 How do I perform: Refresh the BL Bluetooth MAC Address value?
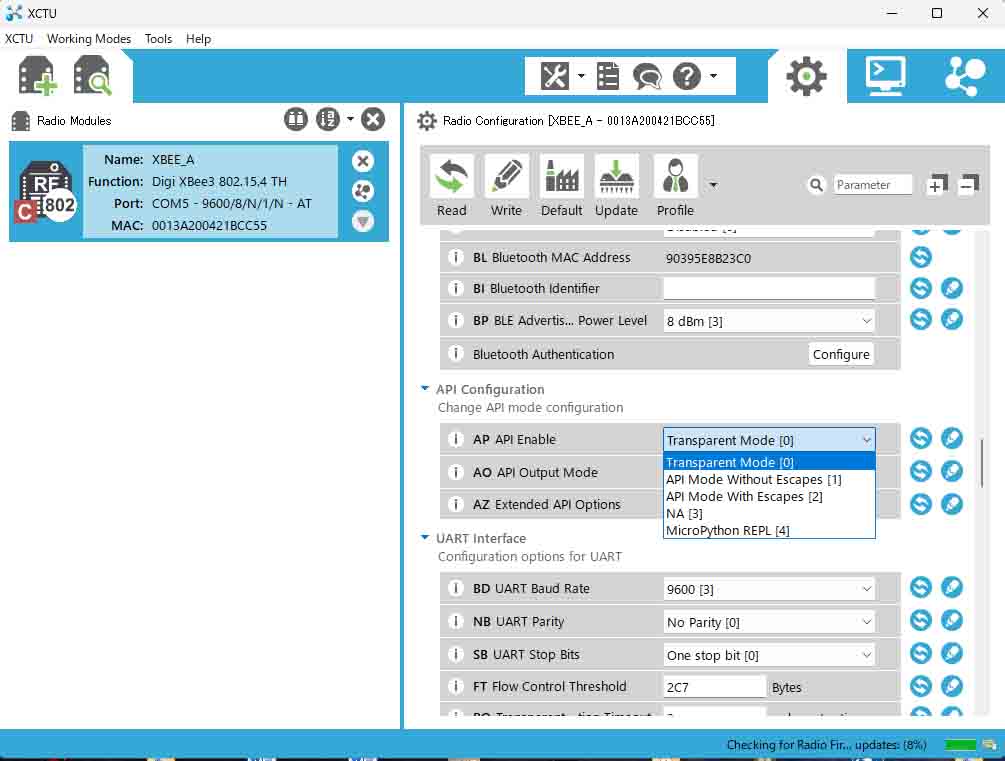tap(921, 257)
